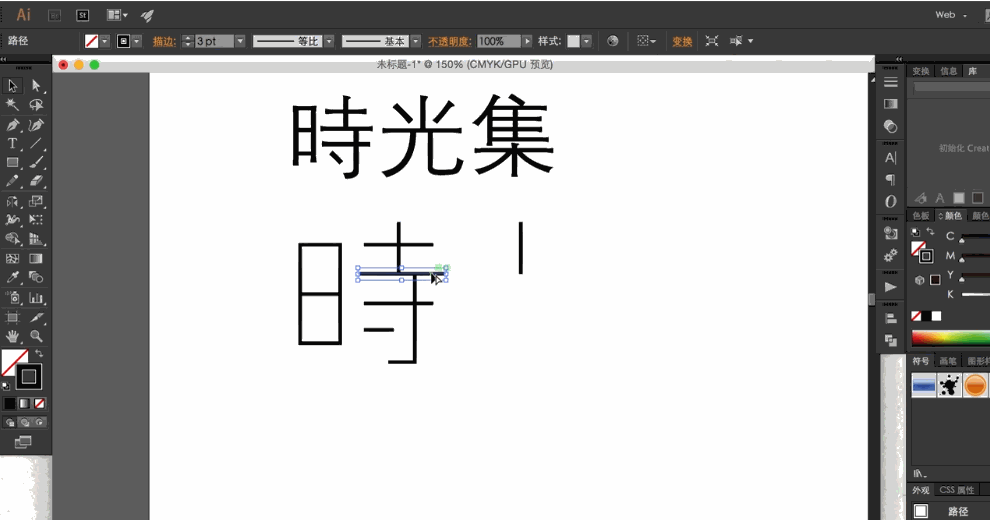Open the 描边 stroke panel link
Viewport: 990px width, 520px height.
click(164, 42)
